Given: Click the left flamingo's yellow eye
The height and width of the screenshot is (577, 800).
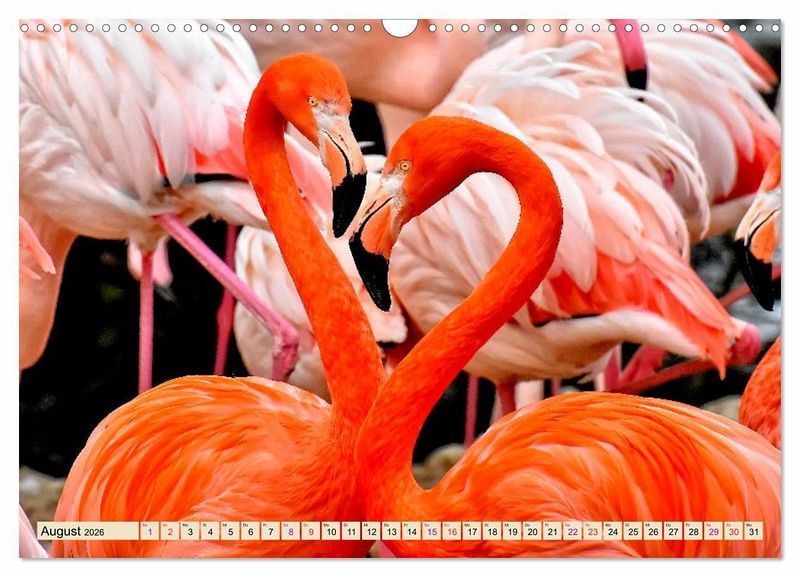Looking at the screenshot, I should tap(313, 101).
